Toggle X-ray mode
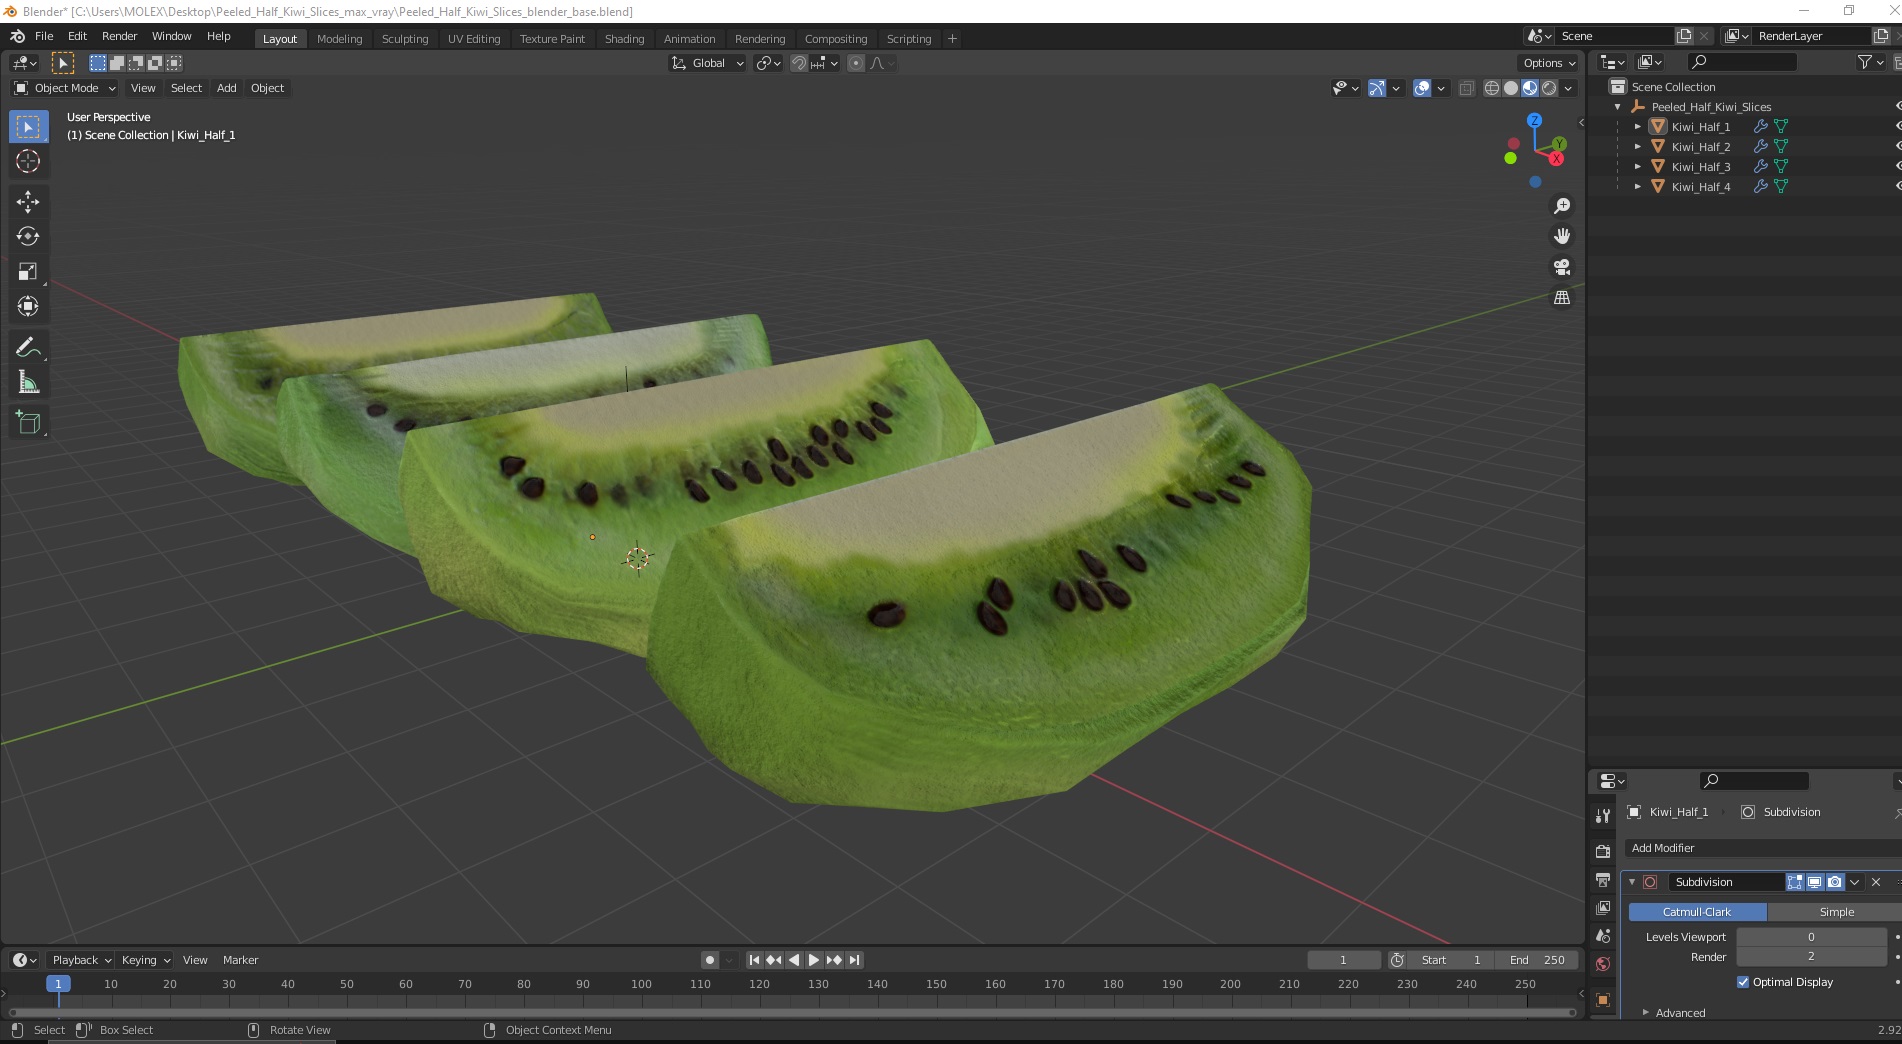 tap(1466, 88)
